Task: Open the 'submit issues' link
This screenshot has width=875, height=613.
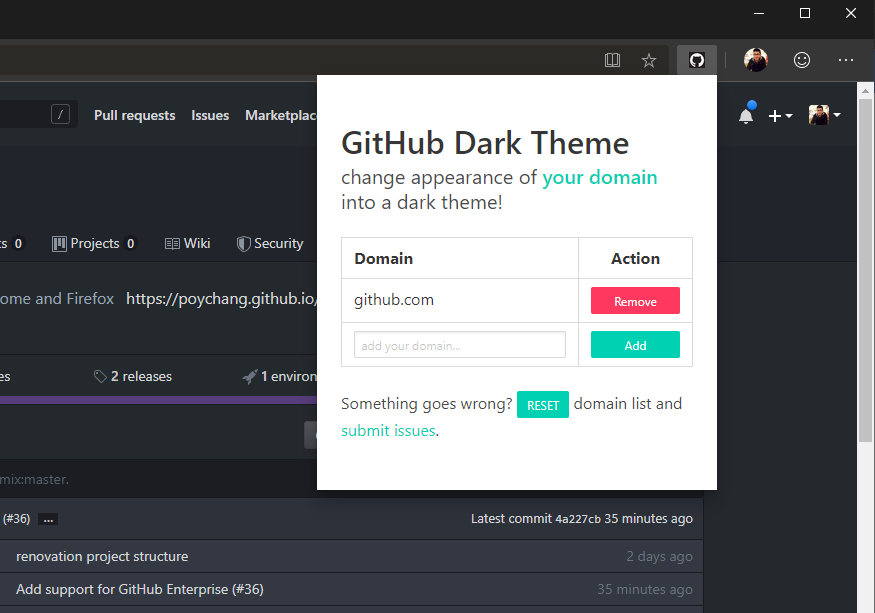Action: pos(388,430)
